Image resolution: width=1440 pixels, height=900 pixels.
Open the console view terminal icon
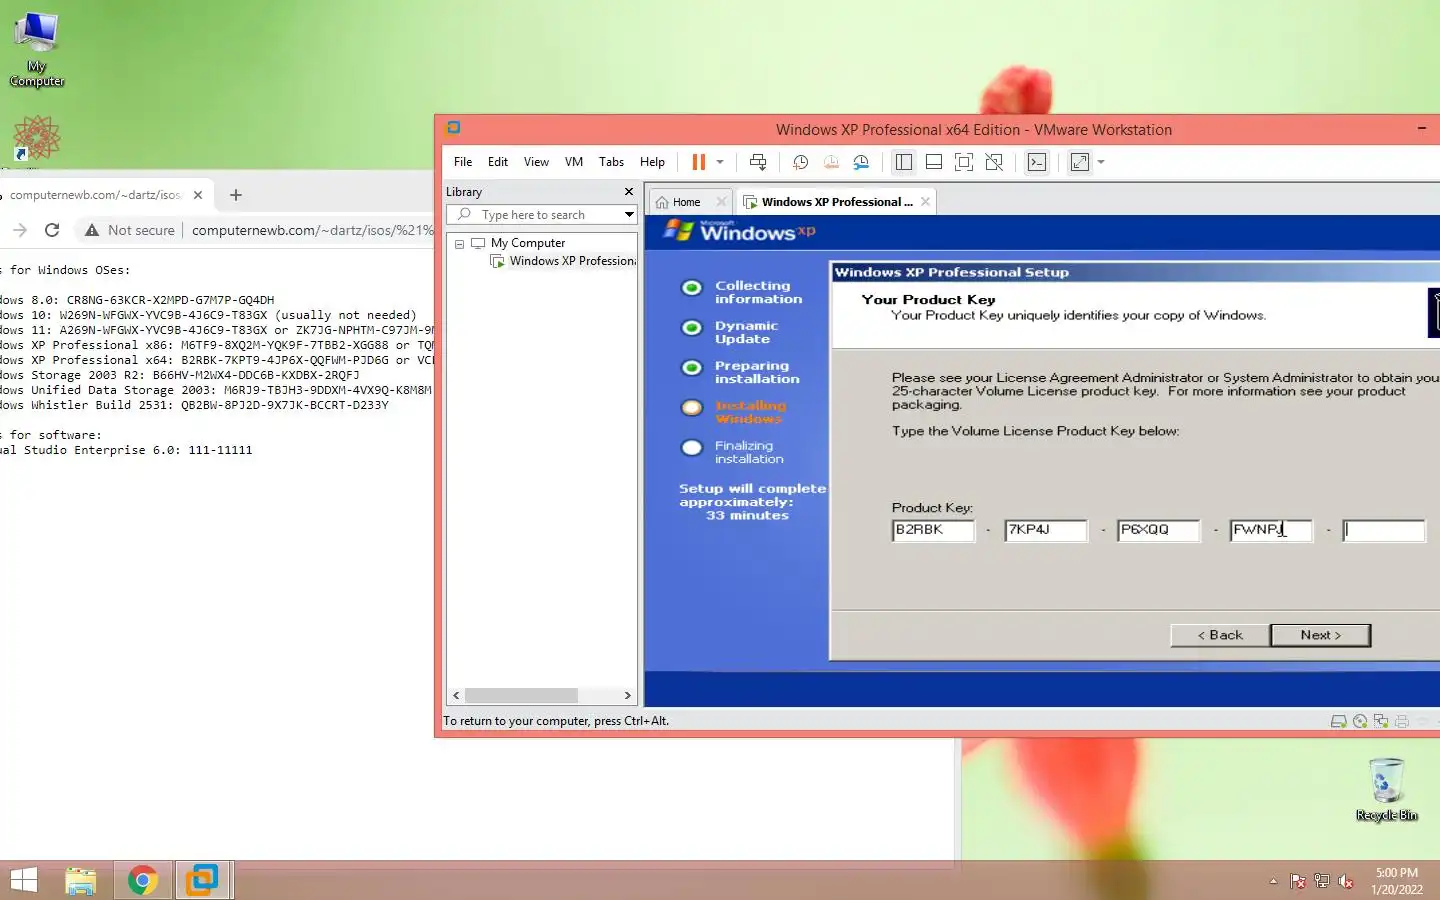tap(1037, 162)
